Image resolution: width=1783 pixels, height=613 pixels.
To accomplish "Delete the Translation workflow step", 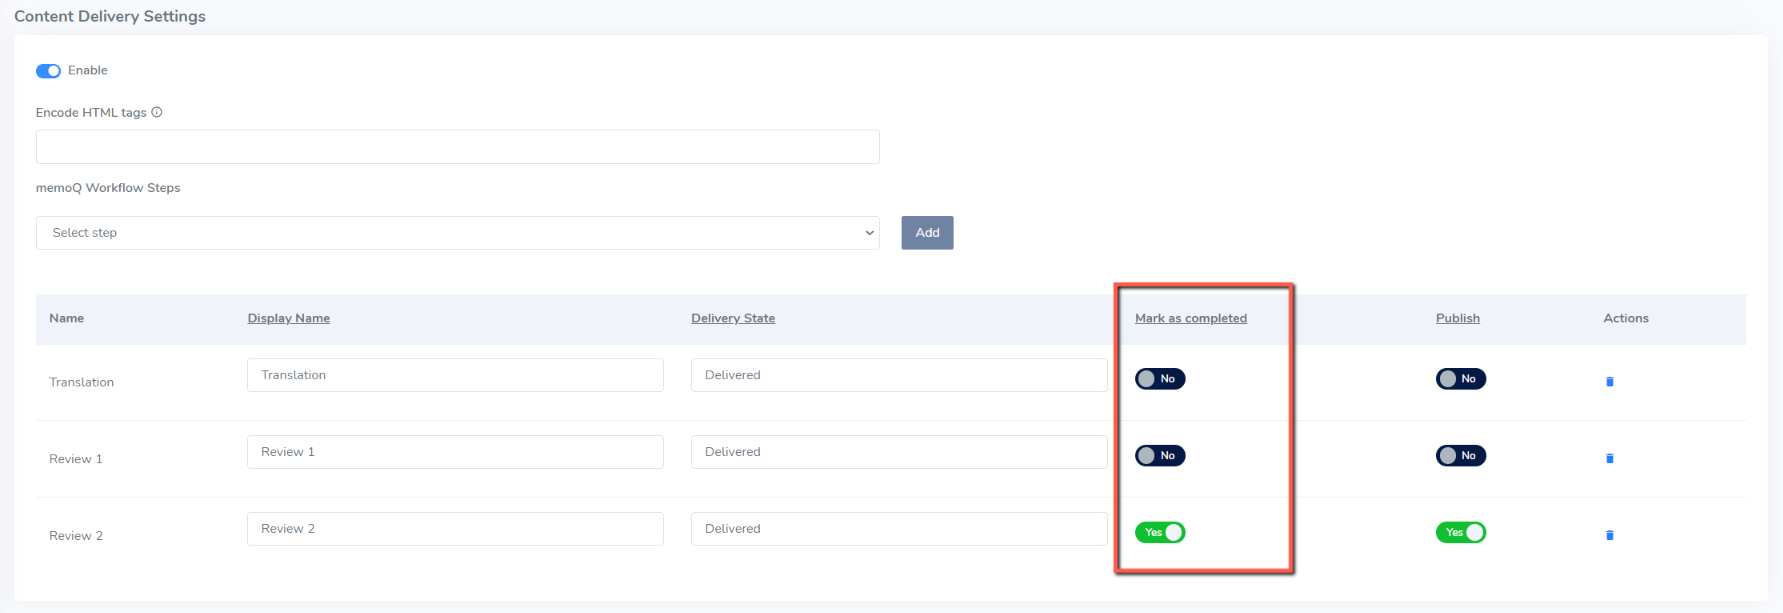I will point(1610,382).
